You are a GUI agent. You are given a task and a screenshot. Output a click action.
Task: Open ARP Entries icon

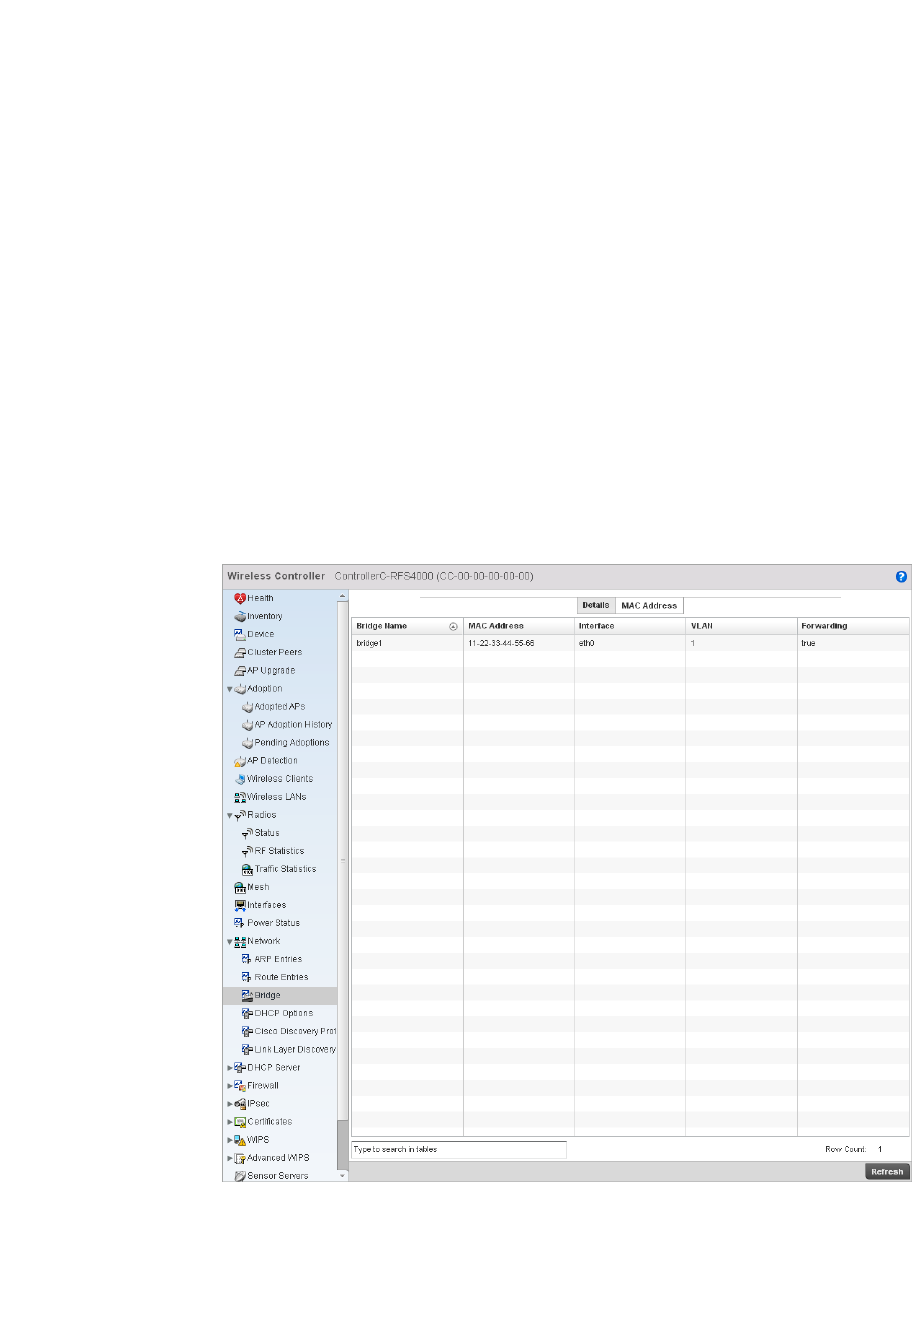point(247,959)
